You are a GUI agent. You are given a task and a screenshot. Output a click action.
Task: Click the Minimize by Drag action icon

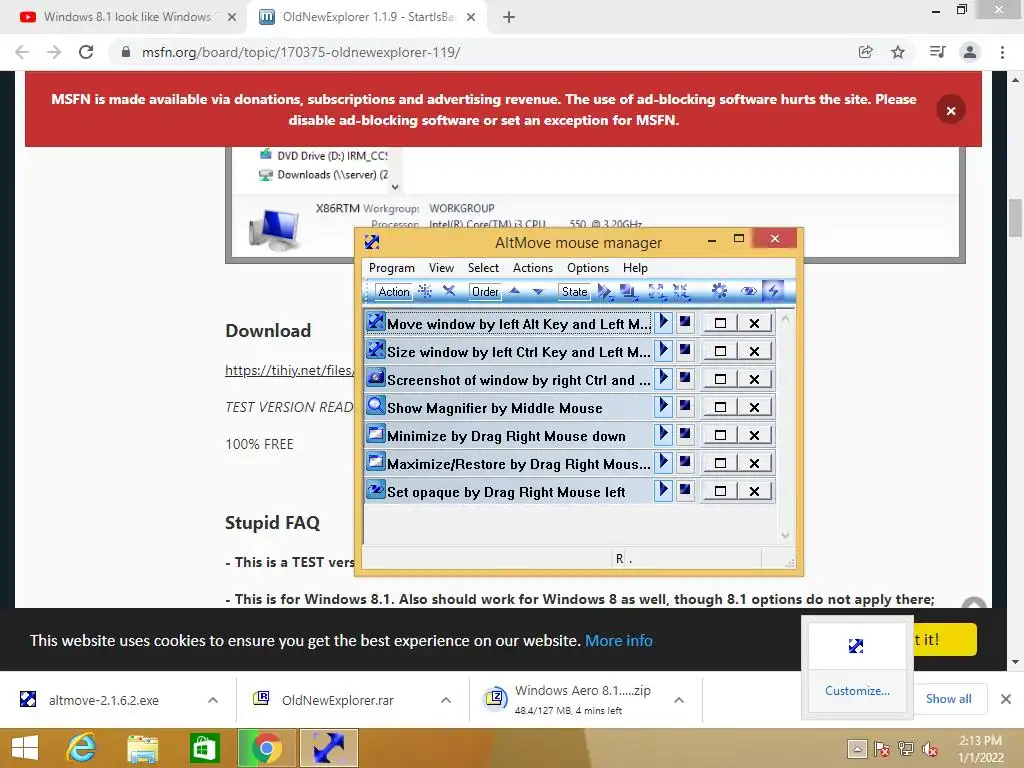(376, 434)
